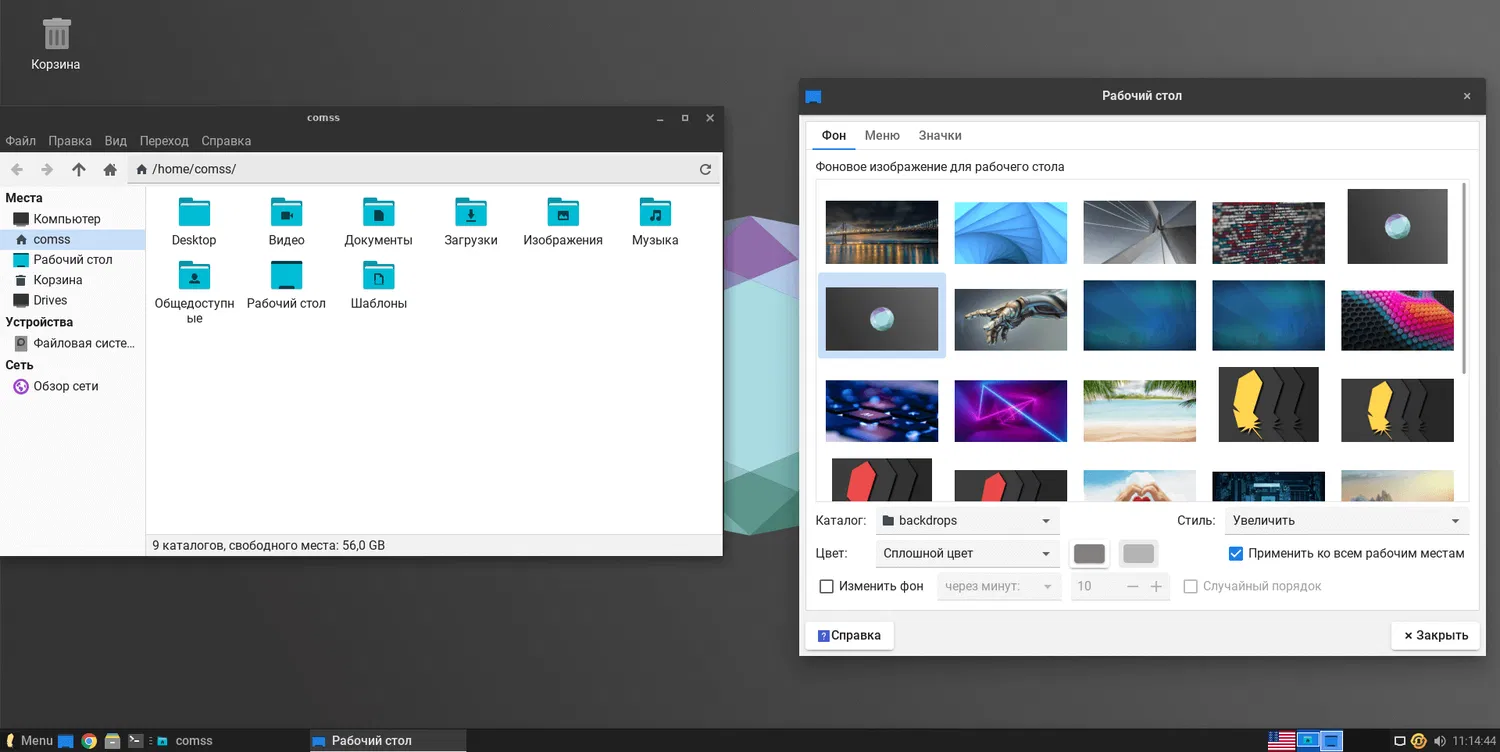The height and width of the screenshot is (752, 1500).
Task: Pick the first darker gray color swatch
Action: 1089,553
